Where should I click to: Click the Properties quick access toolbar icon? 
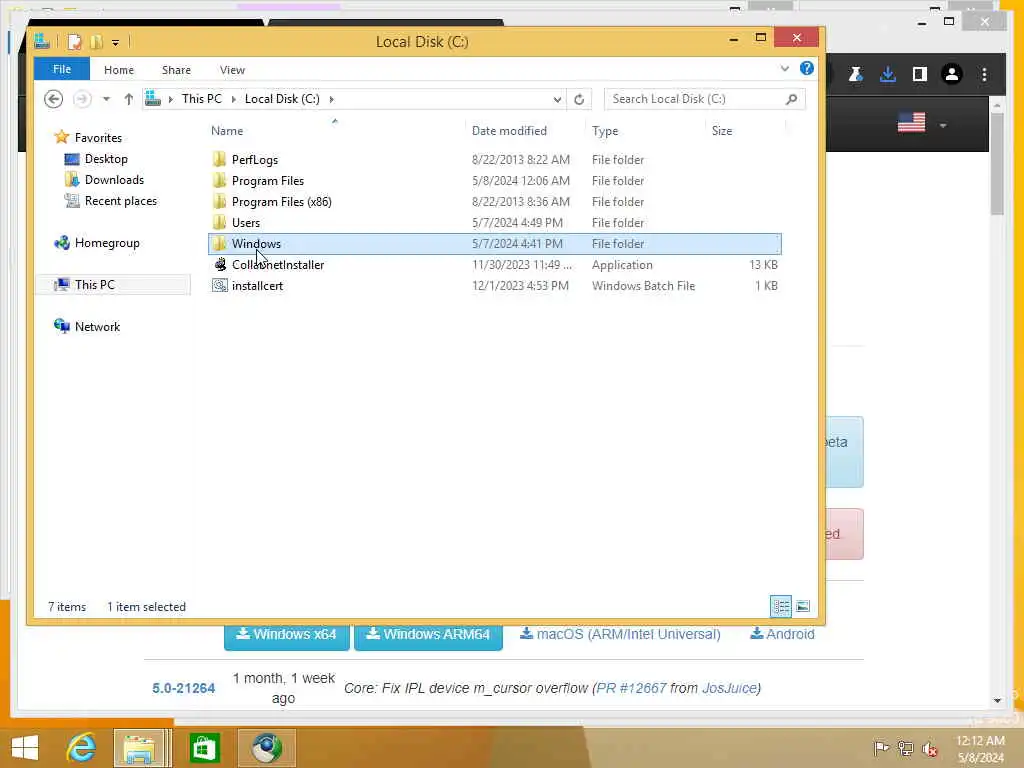click(x=75, y=42)
